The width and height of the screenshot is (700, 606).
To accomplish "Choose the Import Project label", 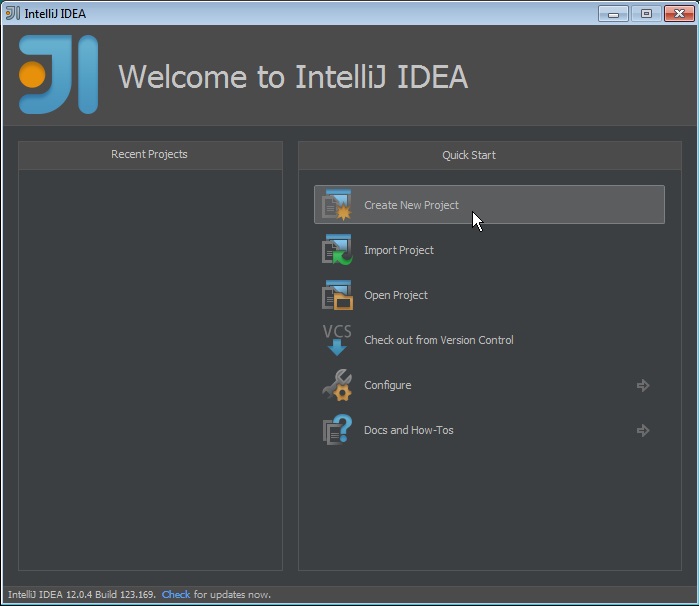I will (x=399, y=250).
